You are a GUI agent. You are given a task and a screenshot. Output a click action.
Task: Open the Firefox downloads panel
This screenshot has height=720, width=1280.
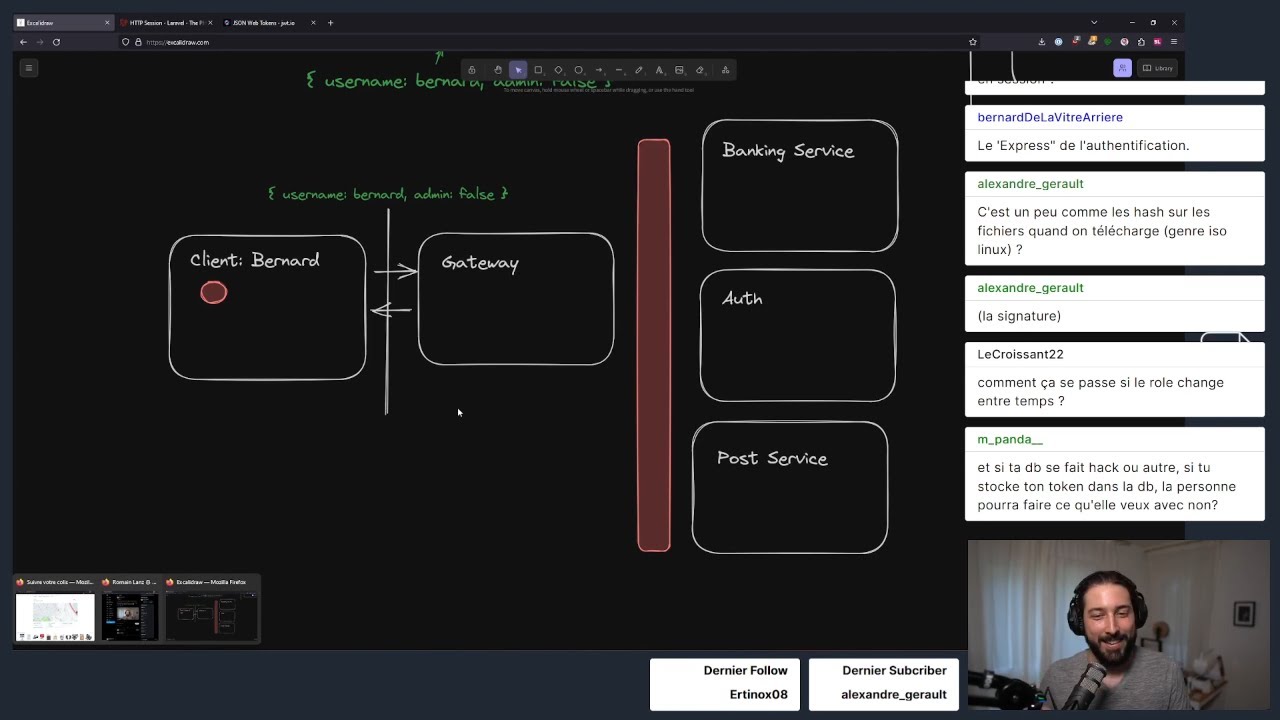1042,42
